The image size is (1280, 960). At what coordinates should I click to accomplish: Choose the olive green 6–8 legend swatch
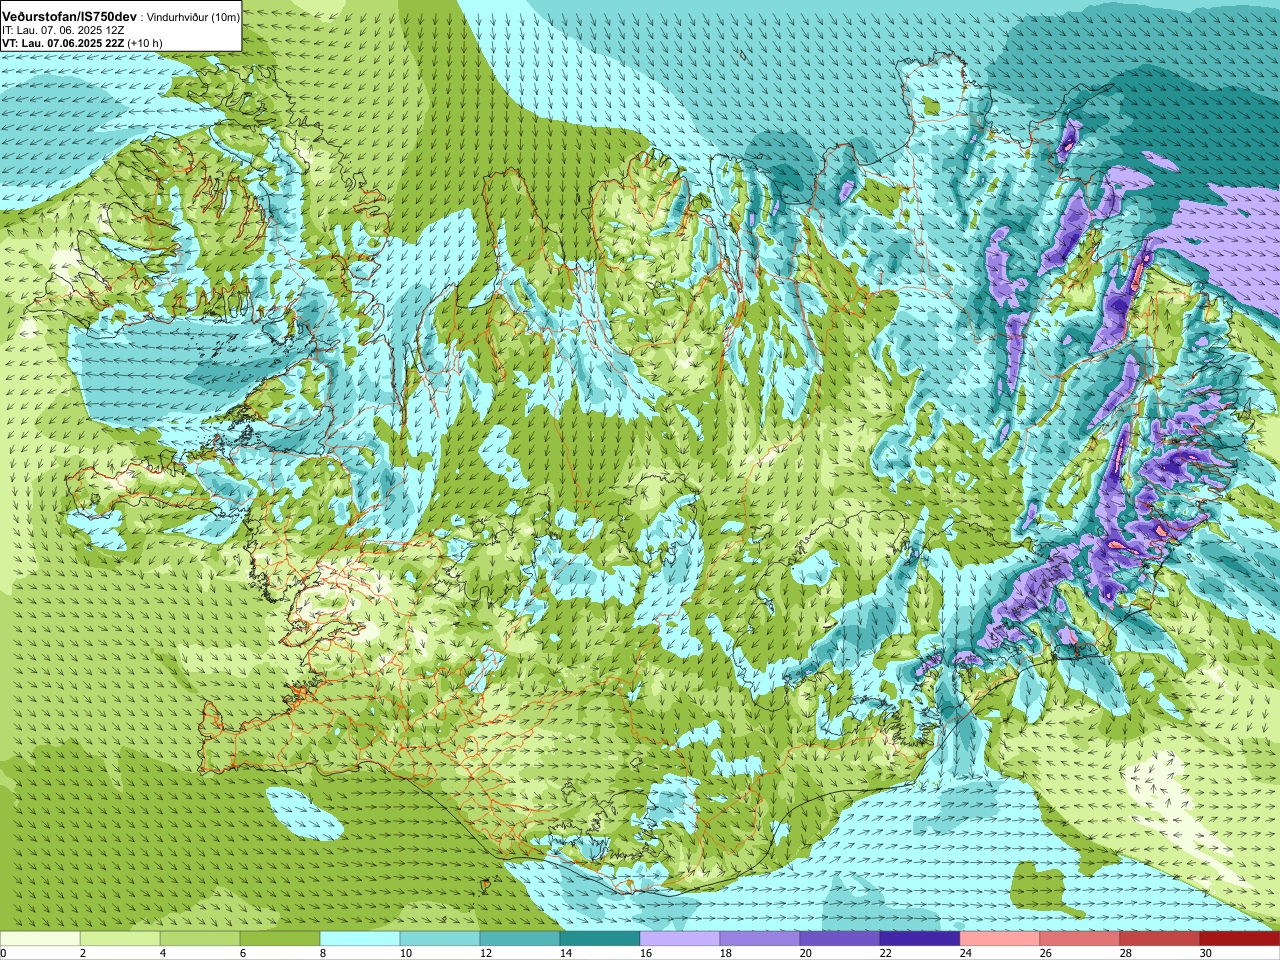click(x=280, y=939)
